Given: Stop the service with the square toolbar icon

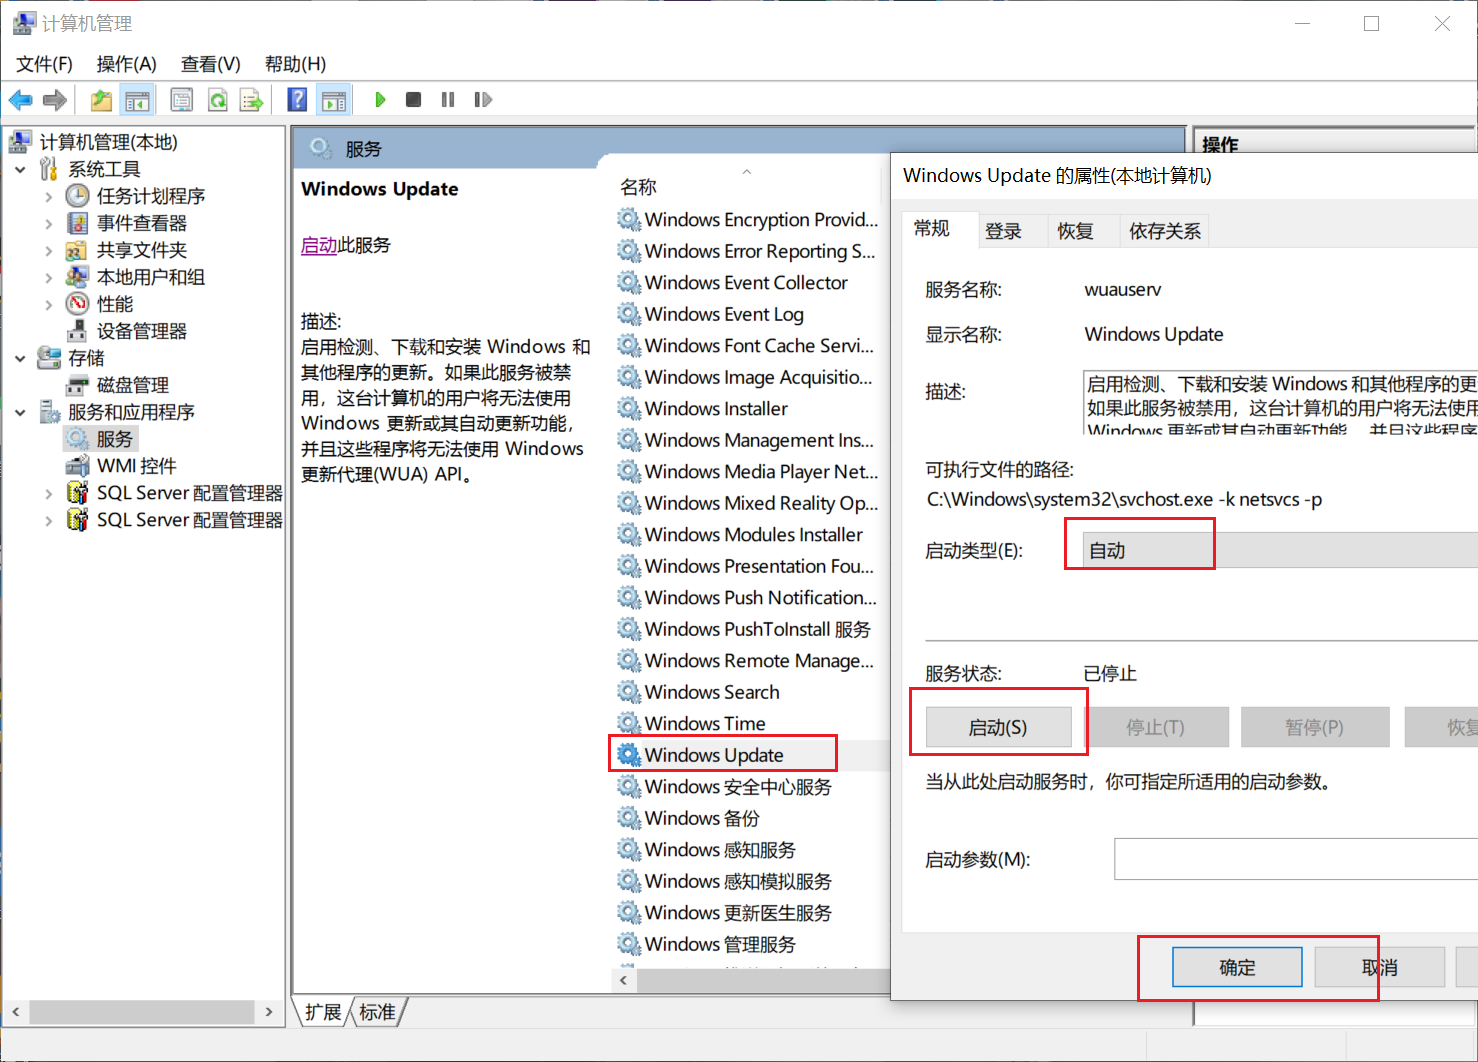Looking at the screenshot, I should [x=413, y=99].
